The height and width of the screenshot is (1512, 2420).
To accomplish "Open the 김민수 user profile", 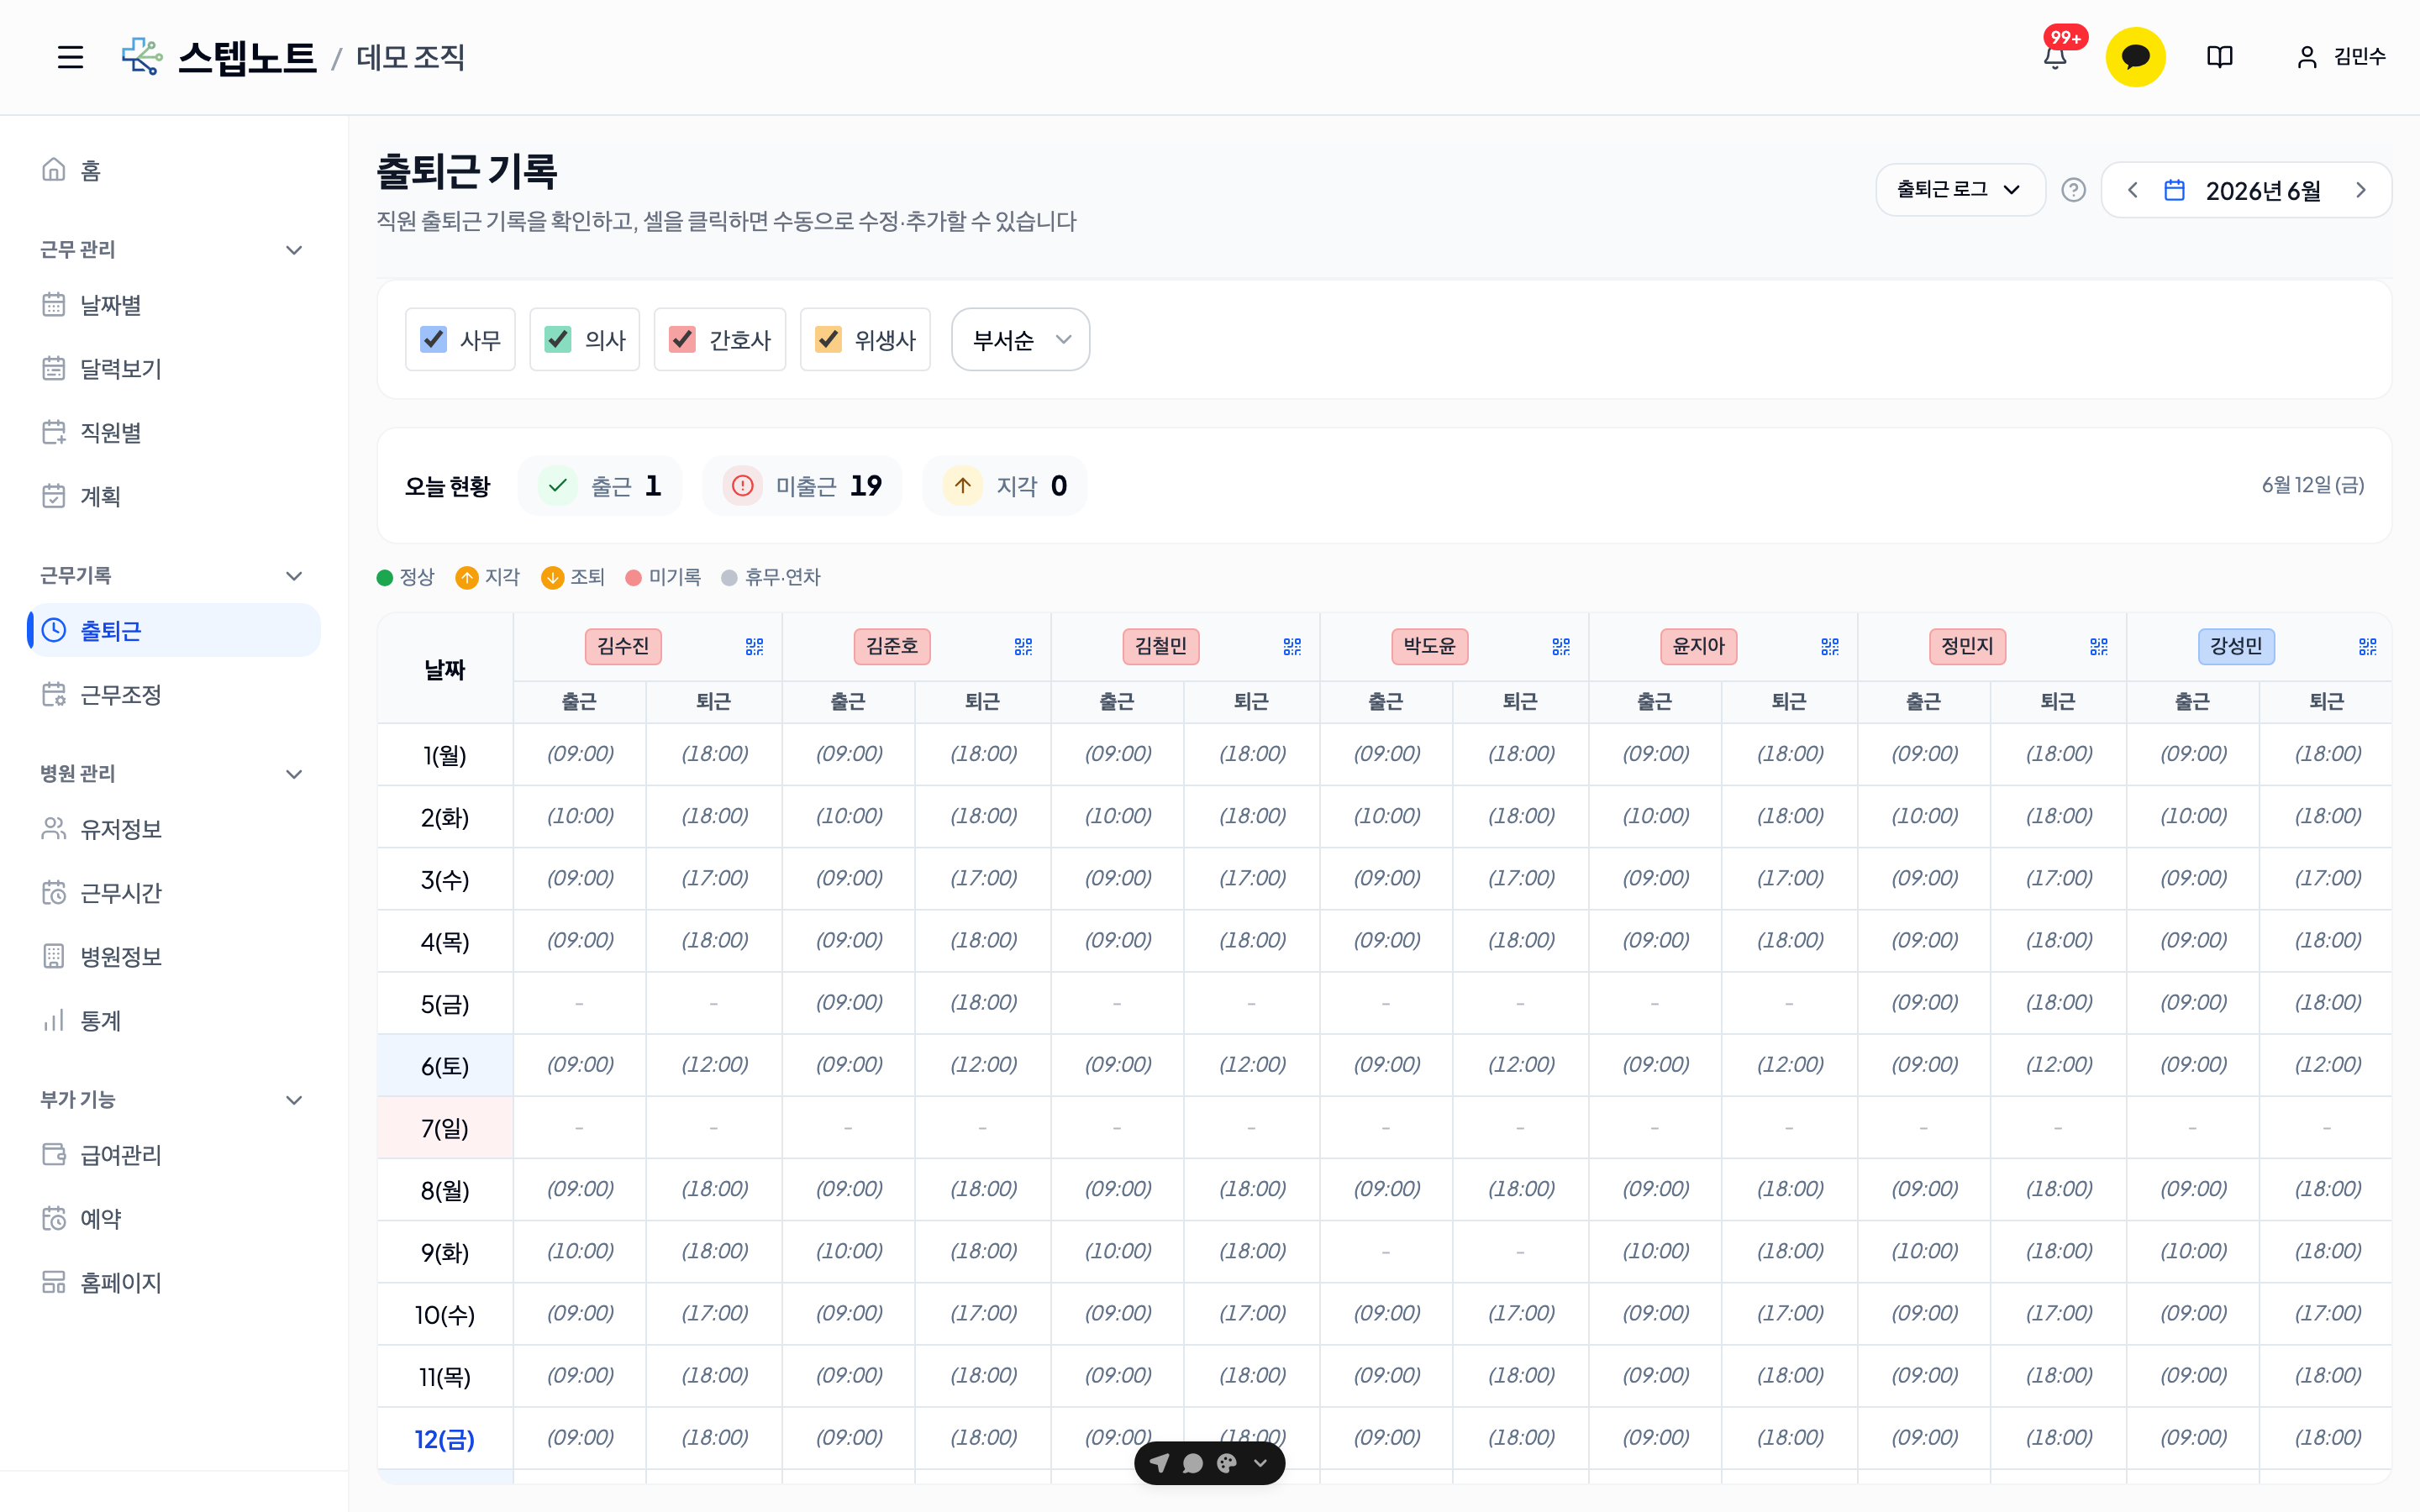I will 2340,57.
